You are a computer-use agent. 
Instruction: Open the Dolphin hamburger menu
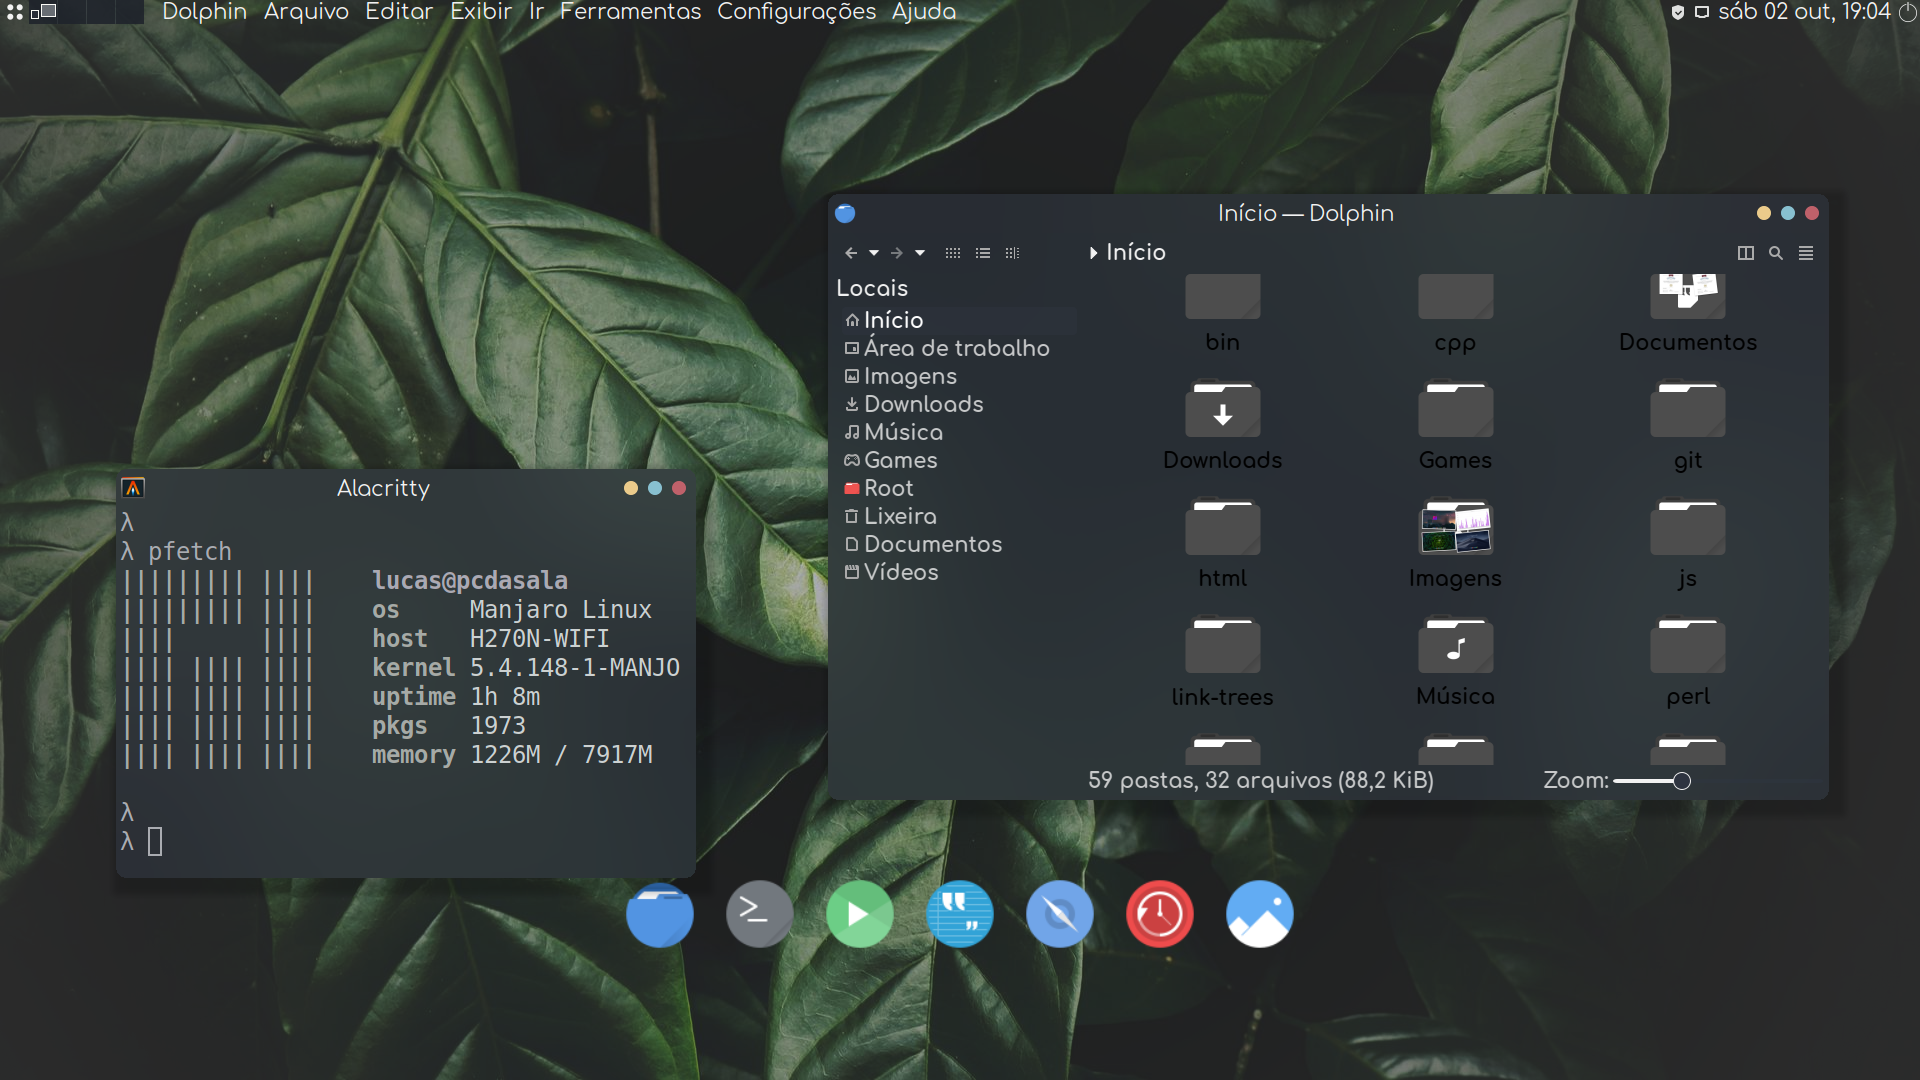pyautogui.click(x=1806, y=253)
